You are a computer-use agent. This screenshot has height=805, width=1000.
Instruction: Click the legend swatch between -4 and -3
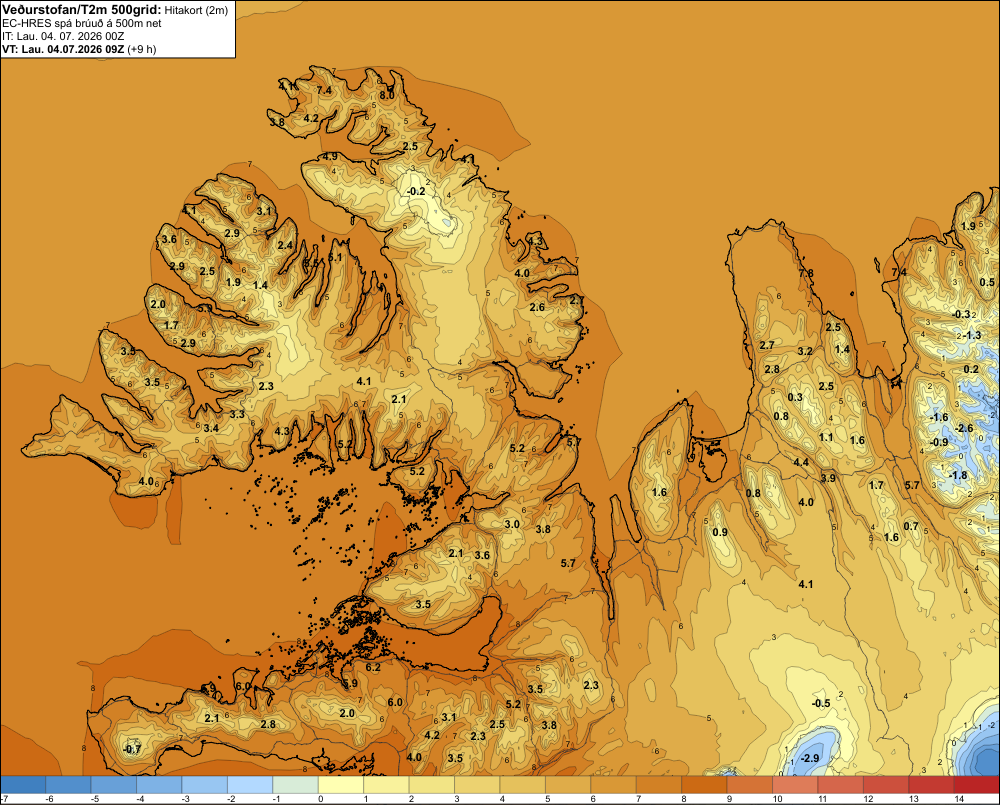click(x=159, y=785)
